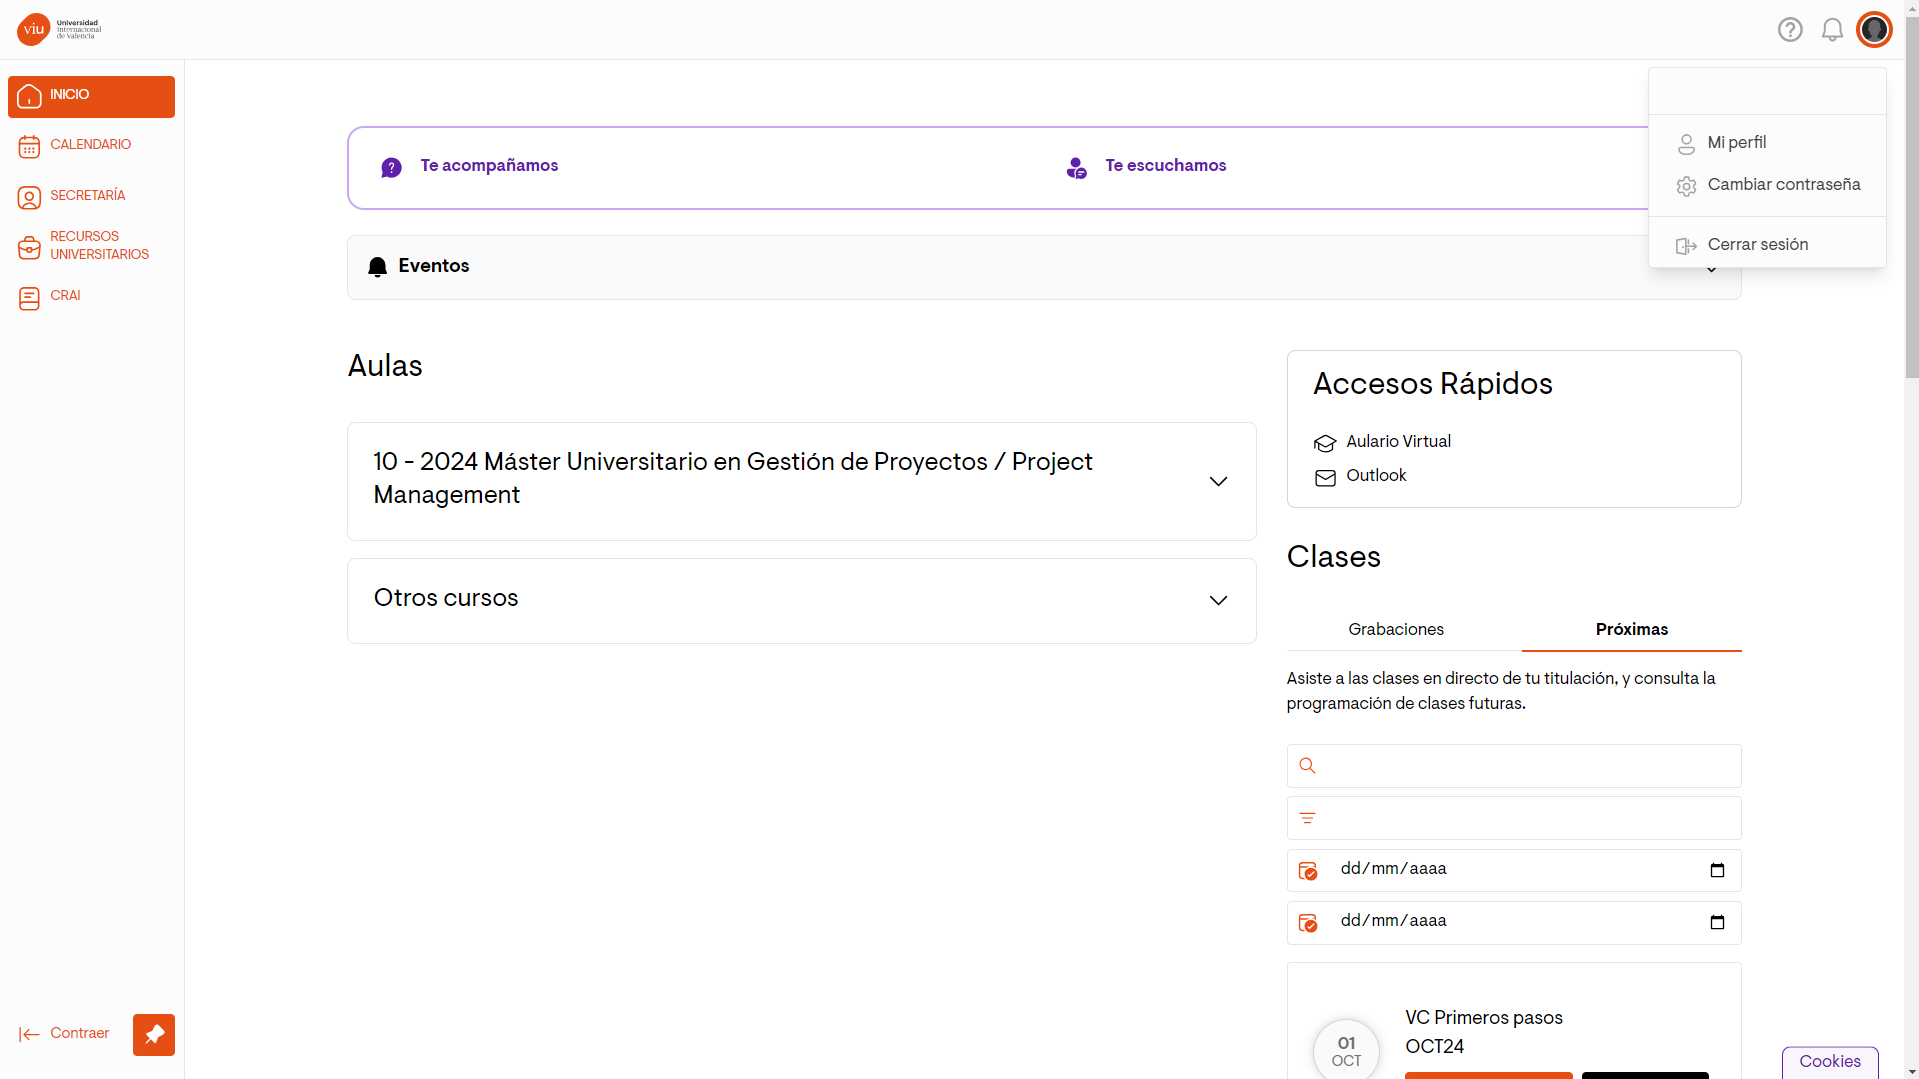Open the filter dropdown field
Image resolution: width=1919 pixels, height=1079 pixels.
1514,818
